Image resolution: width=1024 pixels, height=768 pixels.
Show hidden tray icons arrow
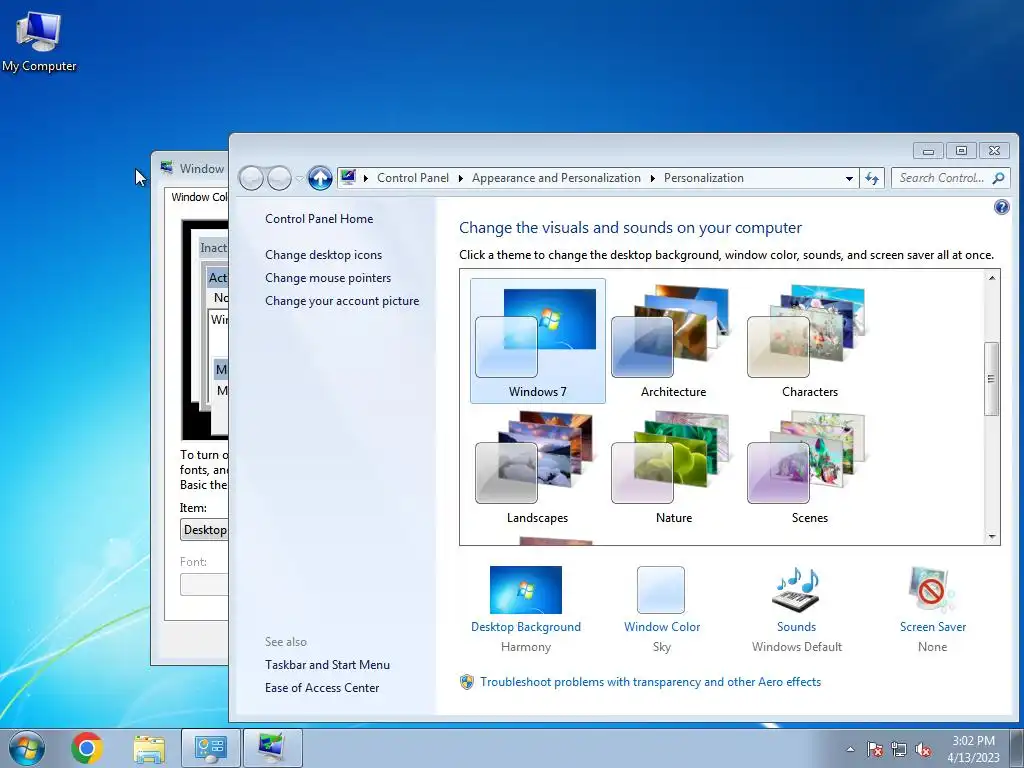850,749
